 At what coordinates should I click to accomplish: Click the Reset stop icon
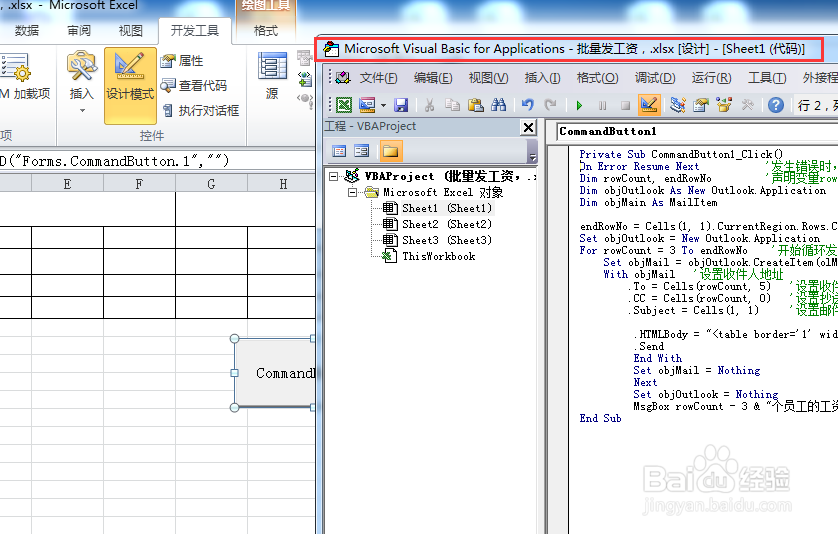pos(625,105)
